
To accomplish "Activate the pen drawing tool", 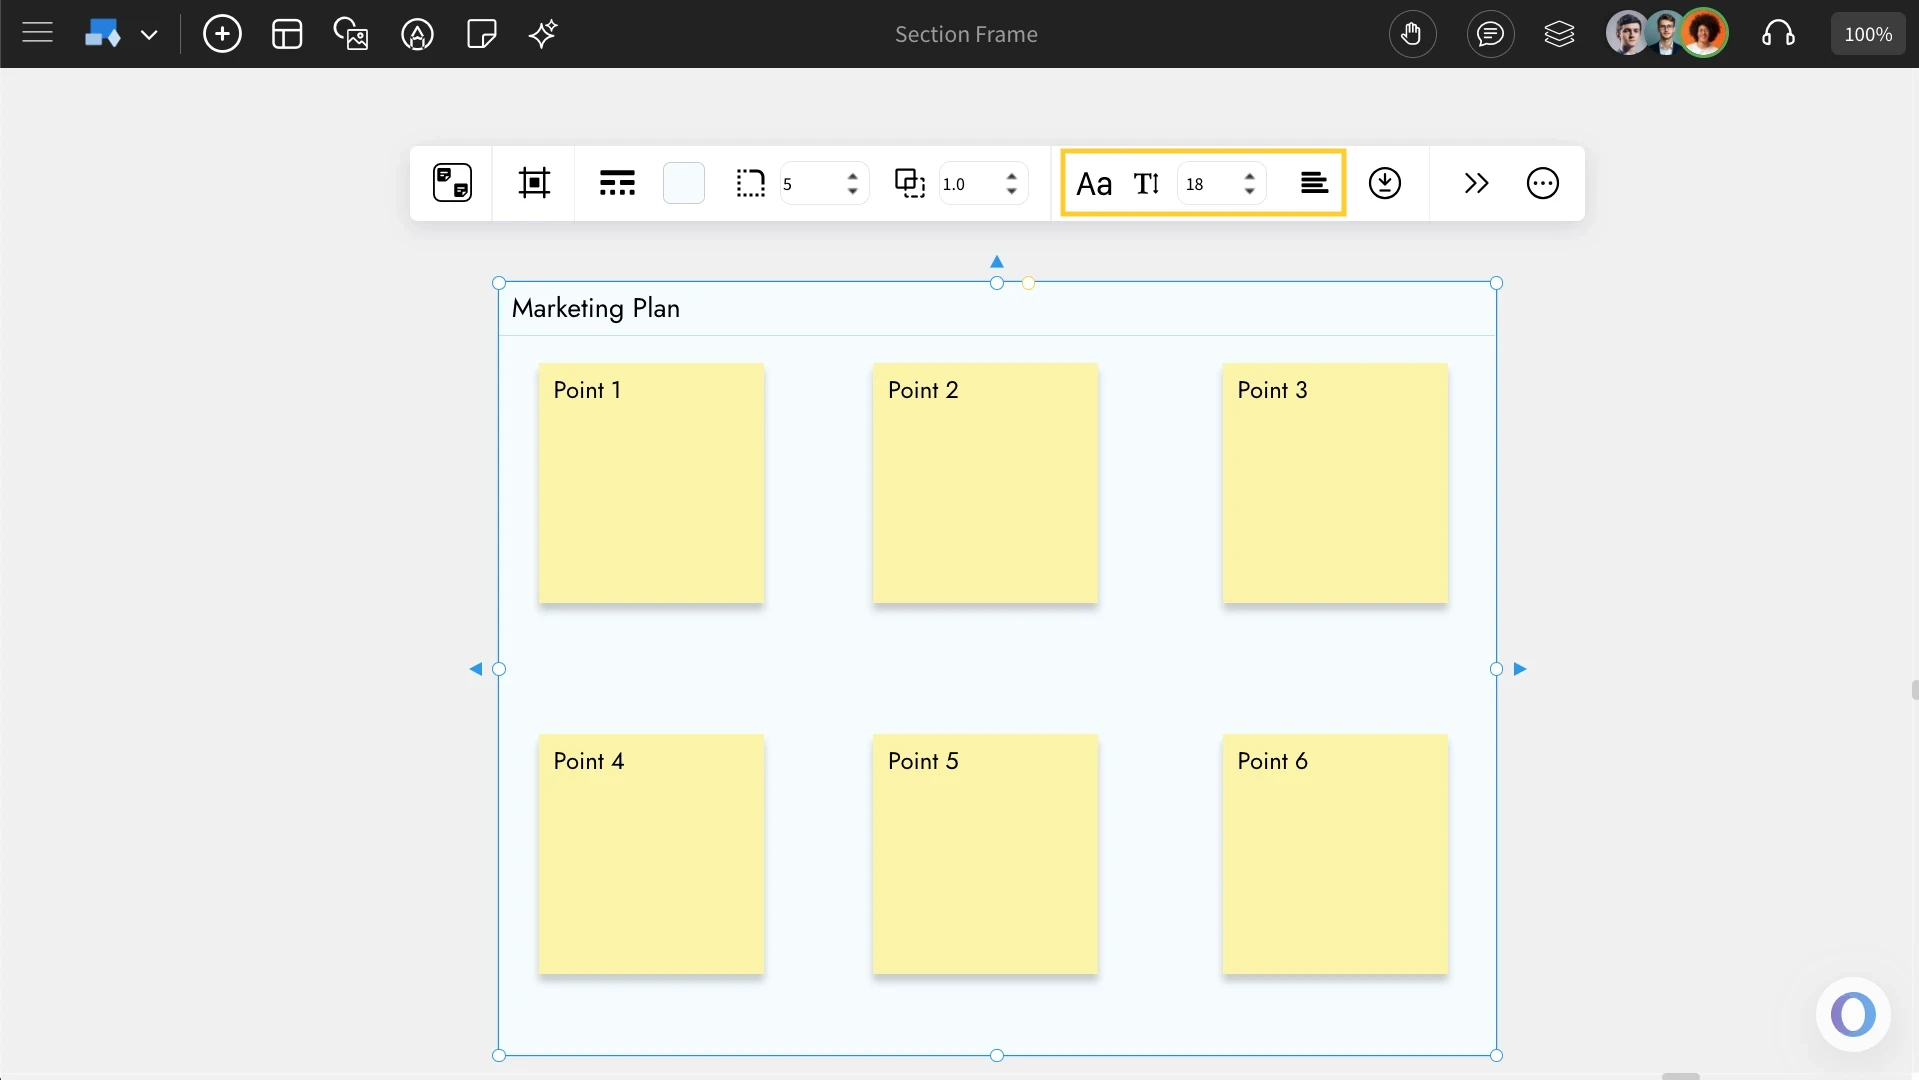I will tap(417, 33).
